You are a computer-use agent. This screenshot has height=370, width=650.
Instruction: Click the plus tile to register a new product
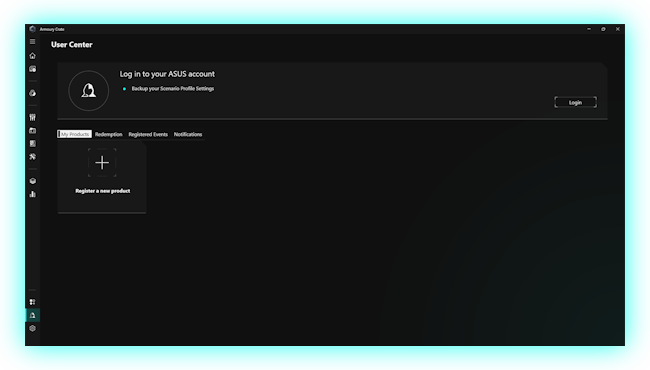pos(102,162)
